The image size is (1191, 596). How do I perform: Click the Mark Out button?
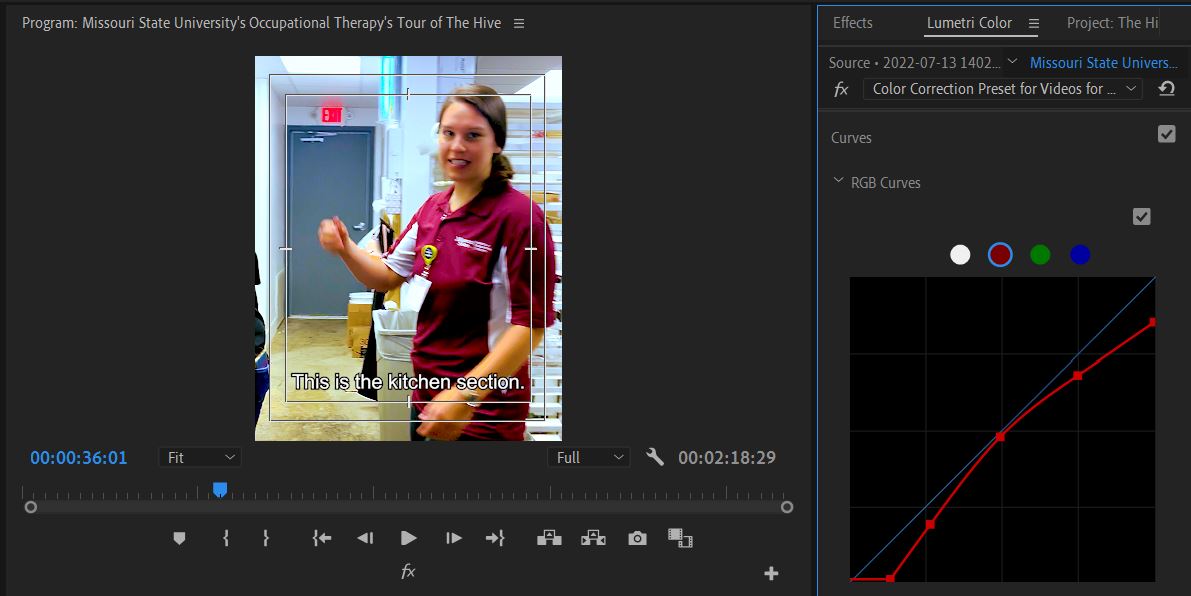pos(266,538)
